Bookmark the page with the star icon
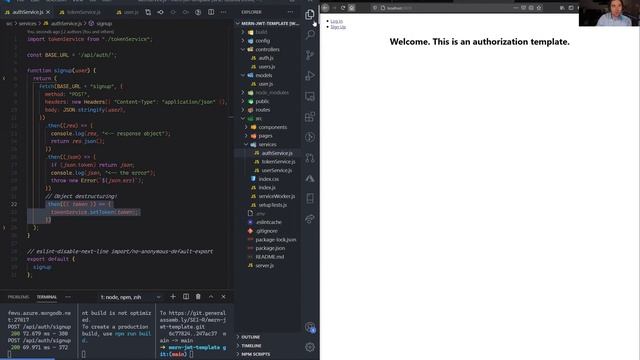The image size is (640, 360). 539,8
